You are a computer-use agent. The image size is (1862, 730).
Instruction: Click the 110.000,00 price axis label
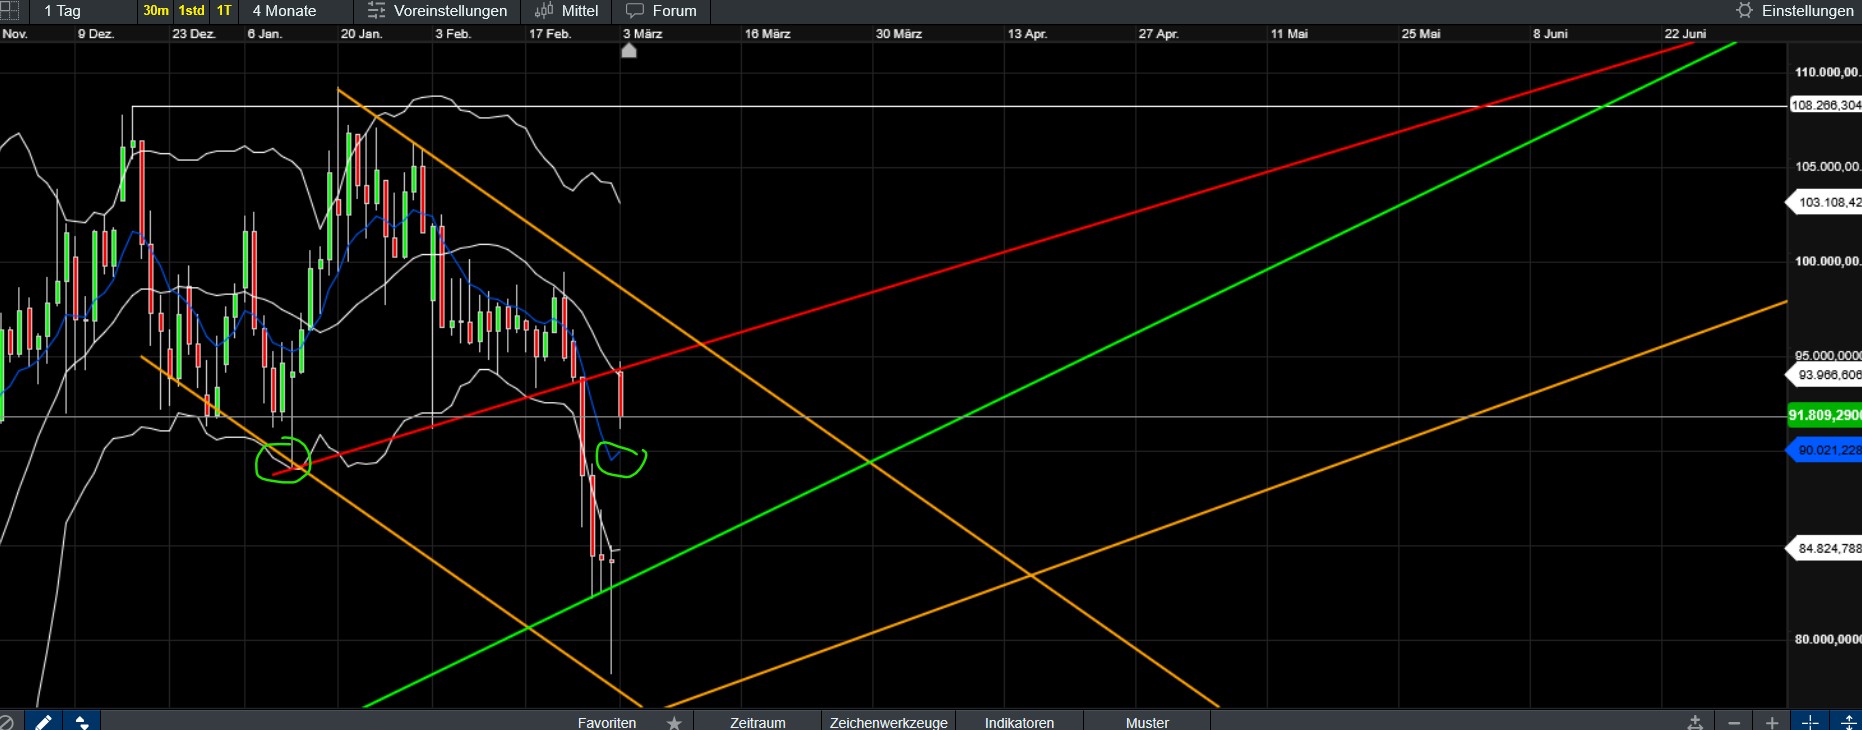click(1828, 72)
